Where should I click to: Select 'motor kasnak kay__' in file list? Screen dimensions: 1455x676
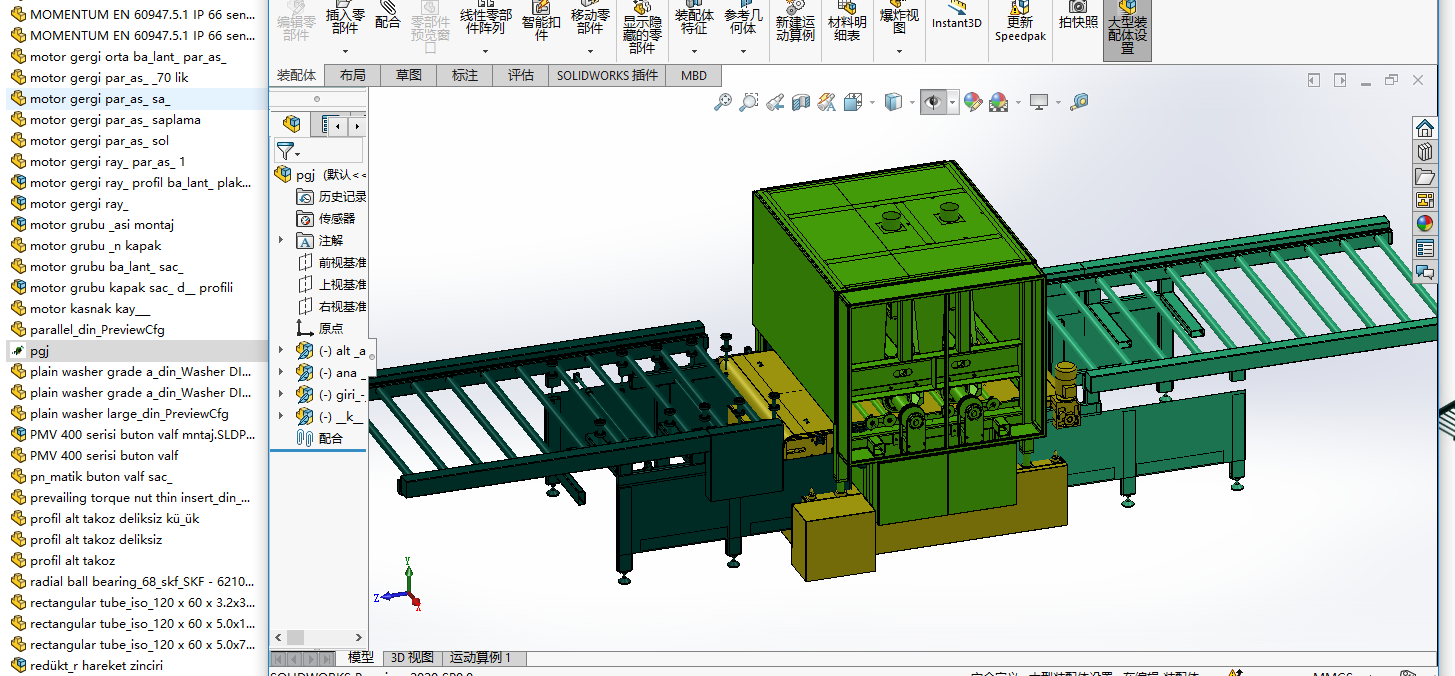89,309
